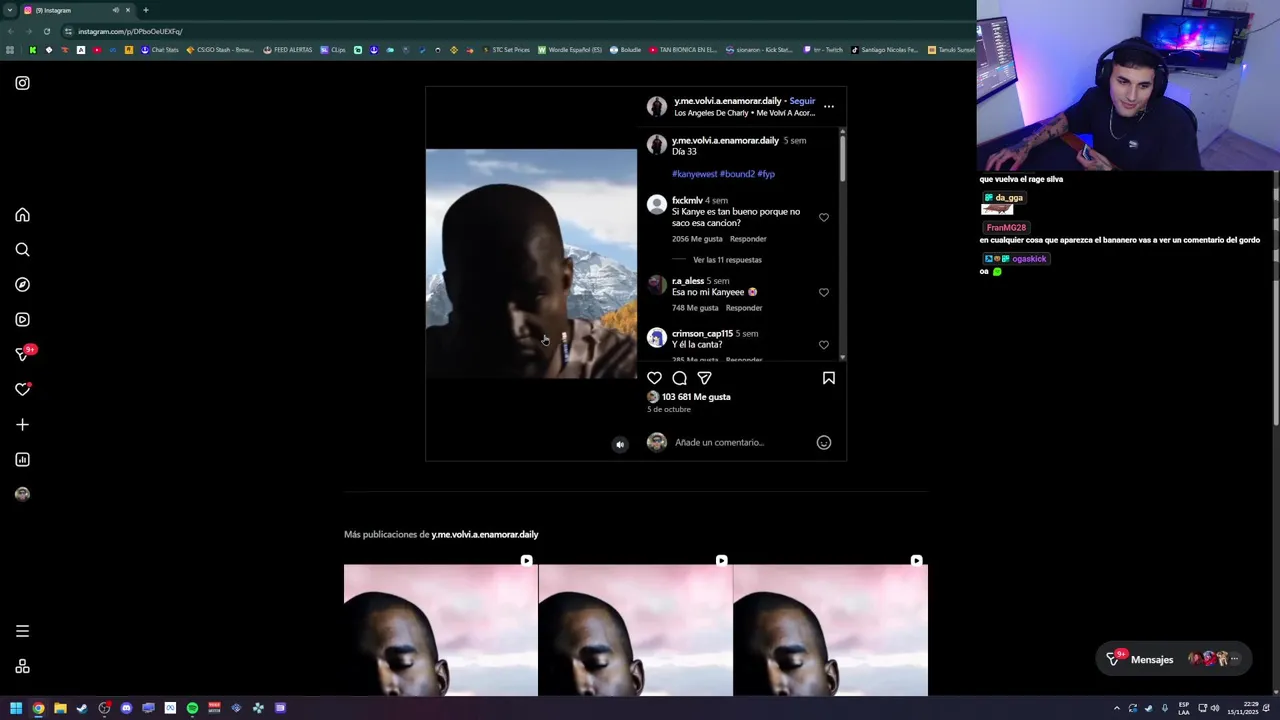1280x720 pixels.
Task: Click the comments panel scrollbar
Action: coord(843,157)
